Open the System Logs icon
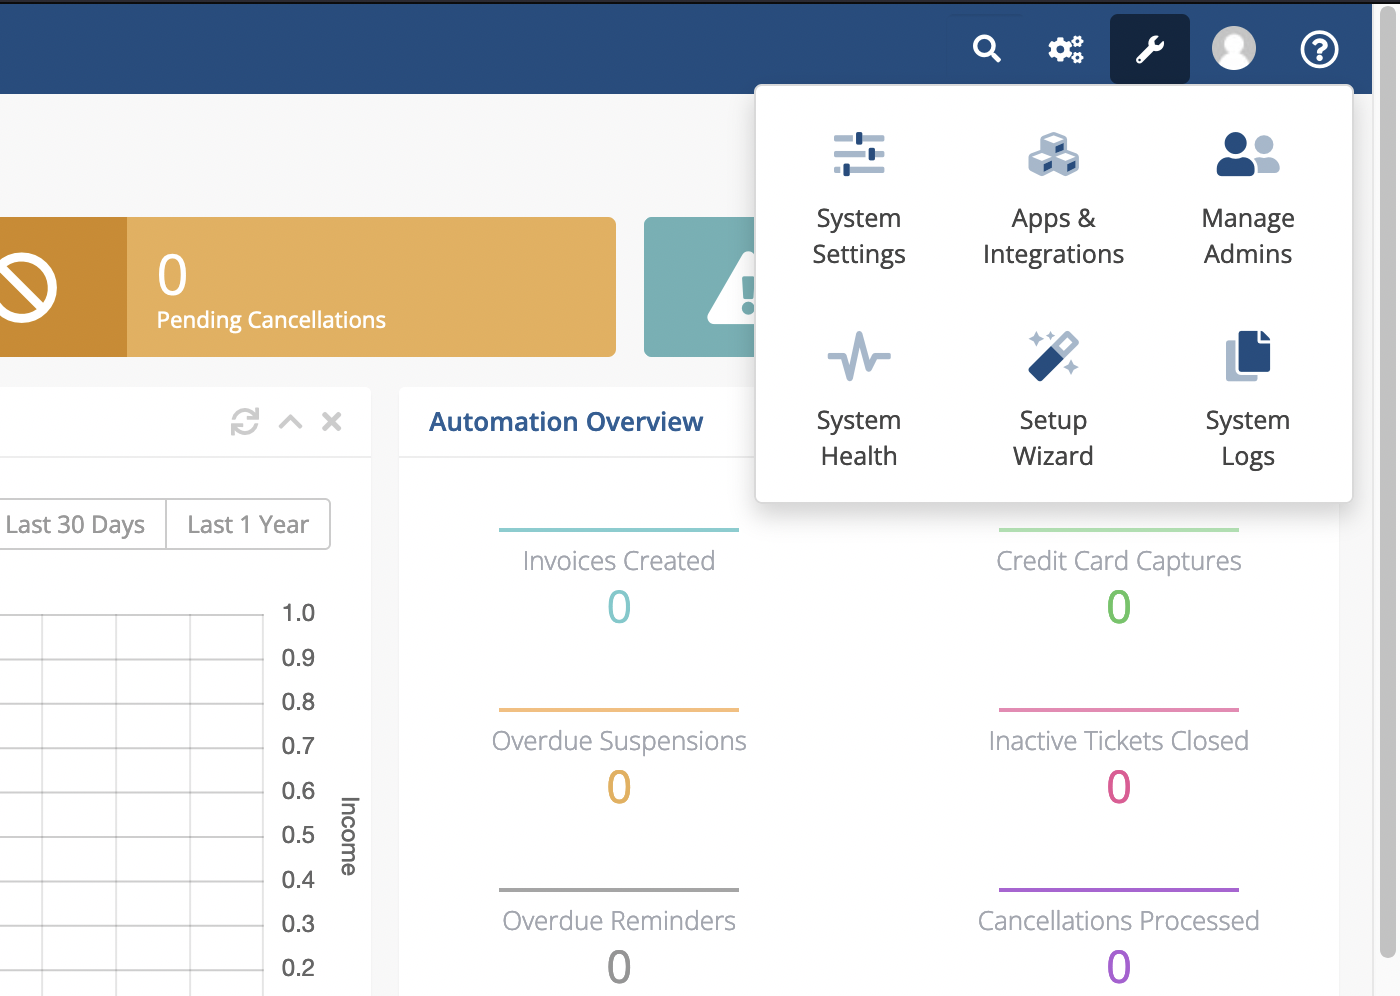The image size is (1400, 996). point(1247,357)
